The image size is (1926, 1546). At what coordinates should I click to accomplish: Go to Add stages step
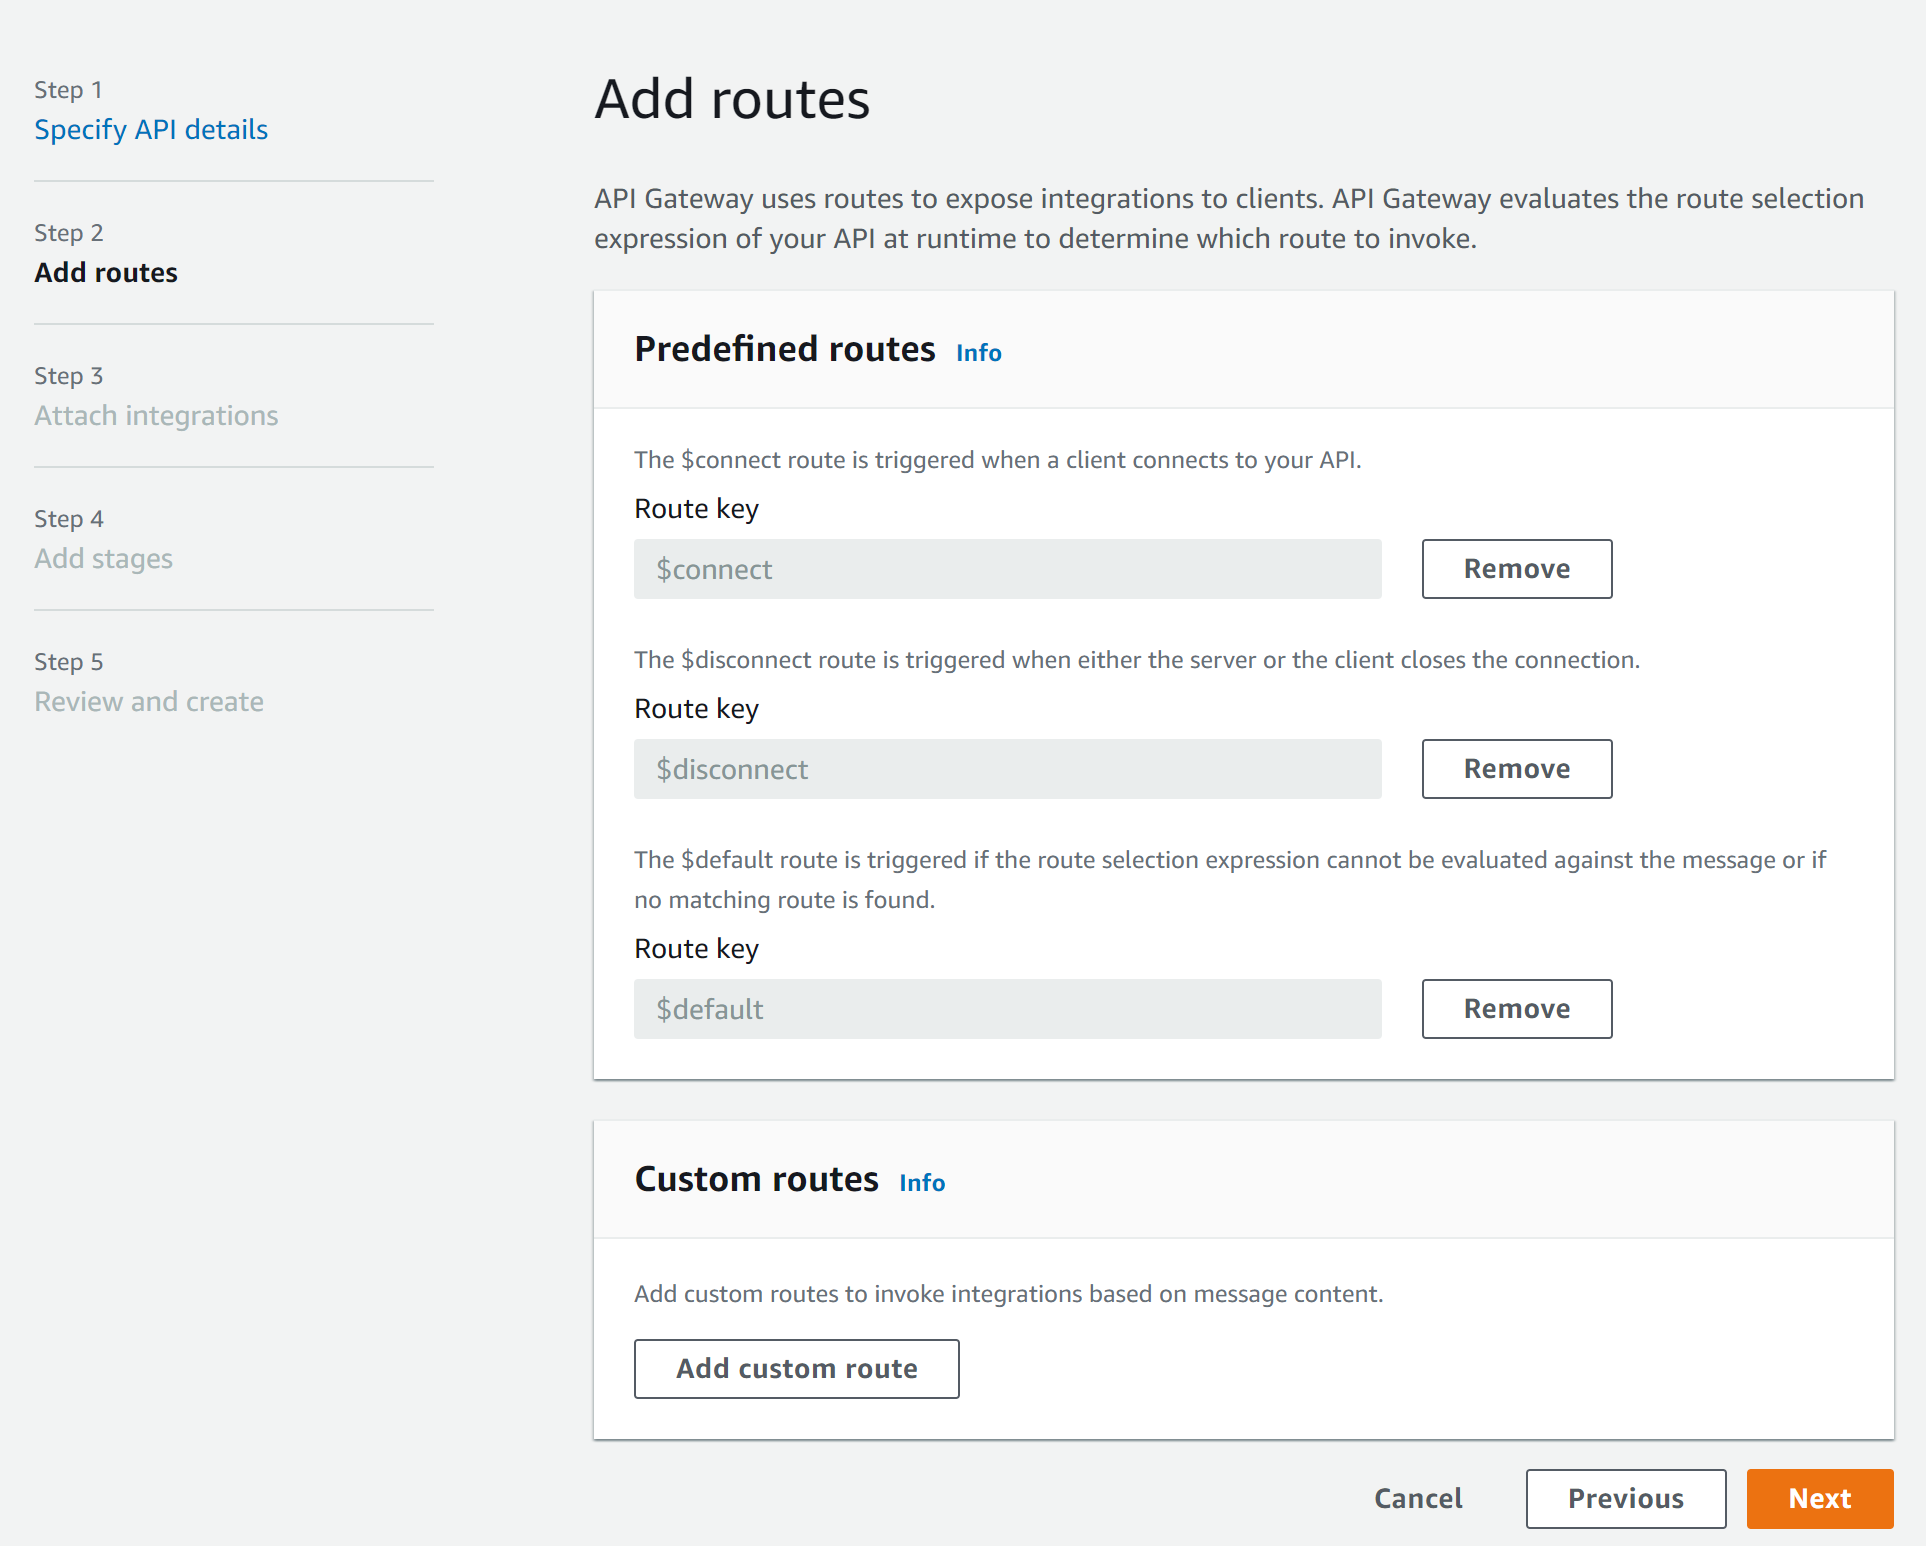click(103, 559)
